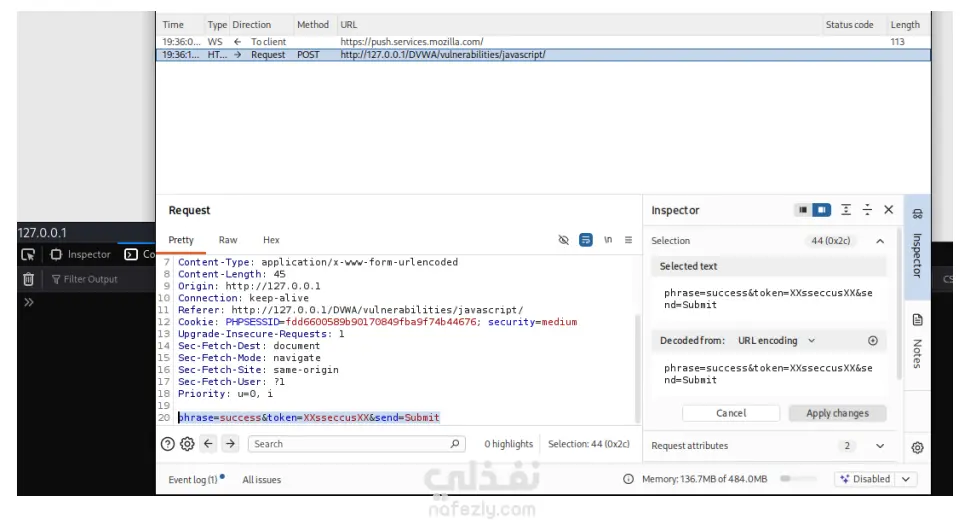Viewport: 963px width, 520px height.
Task: Collapse the Selection section chevron
Action: [880, 241]
